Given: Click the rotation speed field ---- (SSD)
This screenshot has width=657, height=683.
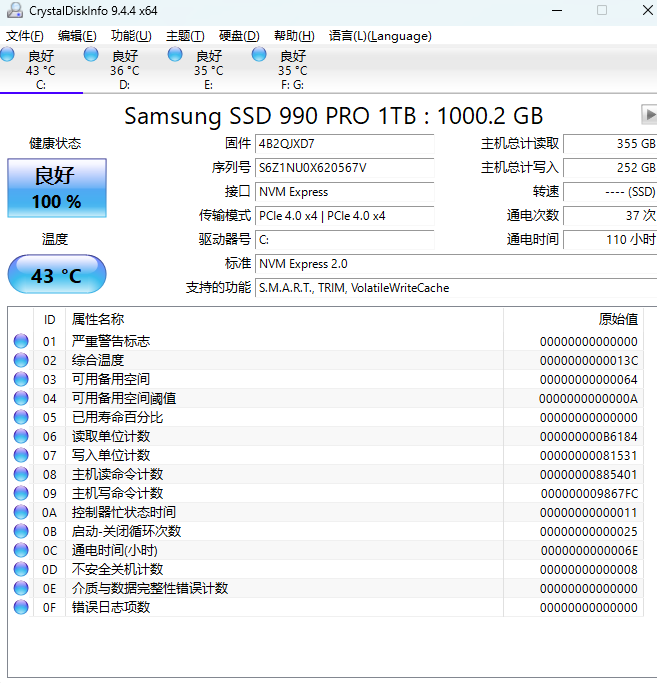Looking at the screenshot, I should (x=610, y=192).
